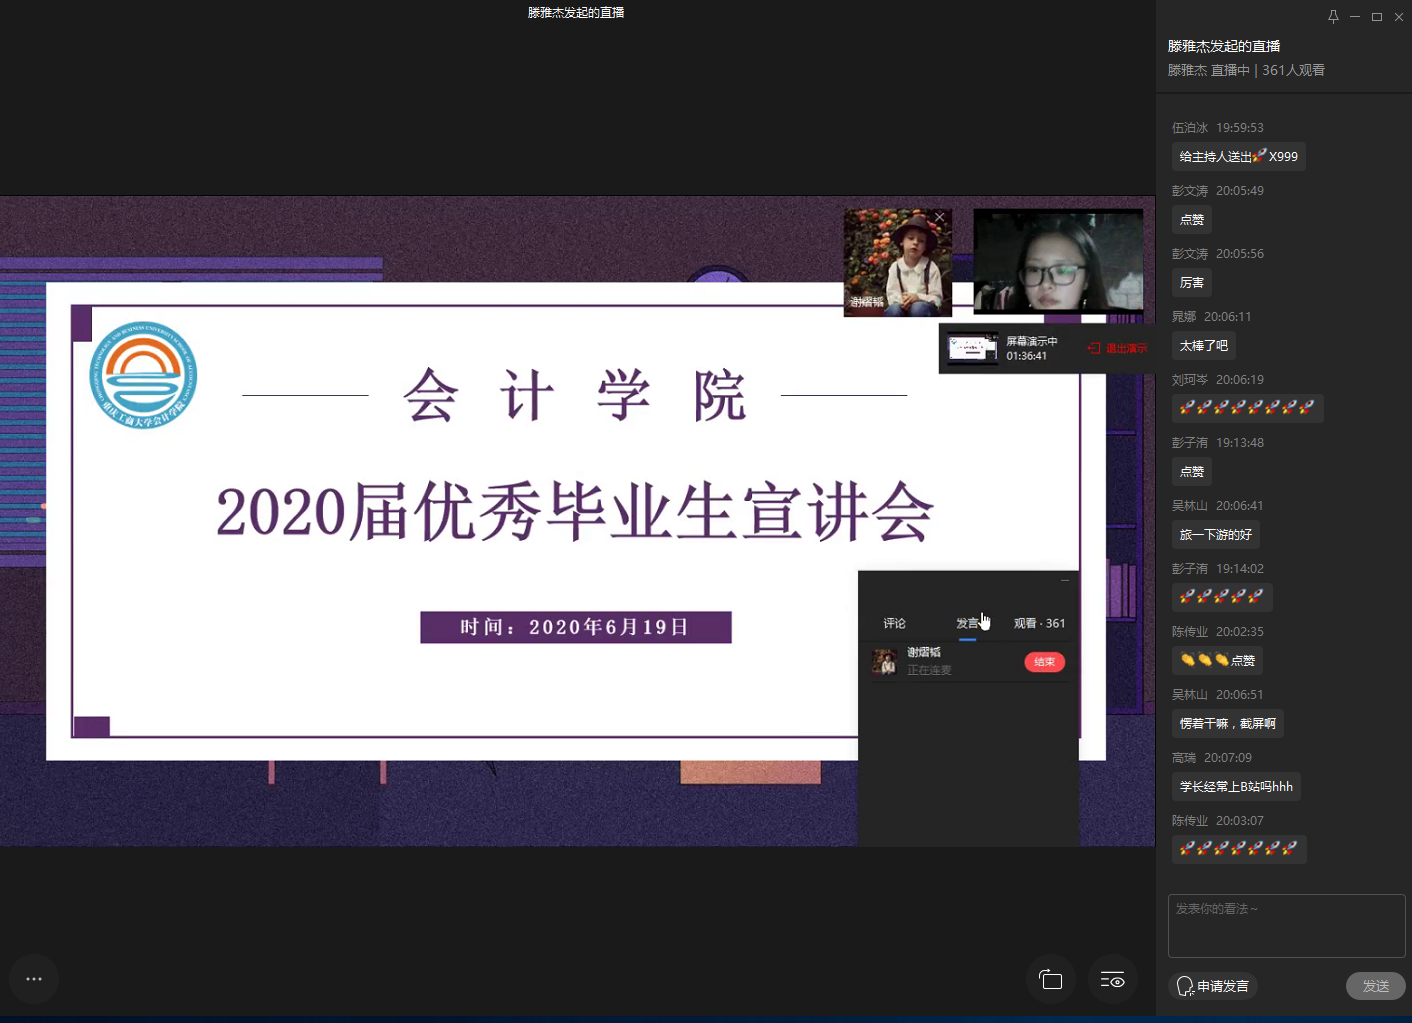Click the 申请发言 request to speak button

(1213, 986)
